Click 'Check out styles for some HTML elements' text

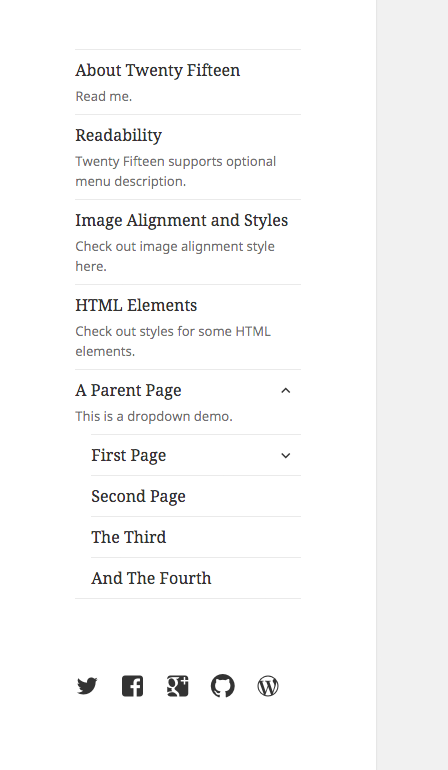coord(173,341)
